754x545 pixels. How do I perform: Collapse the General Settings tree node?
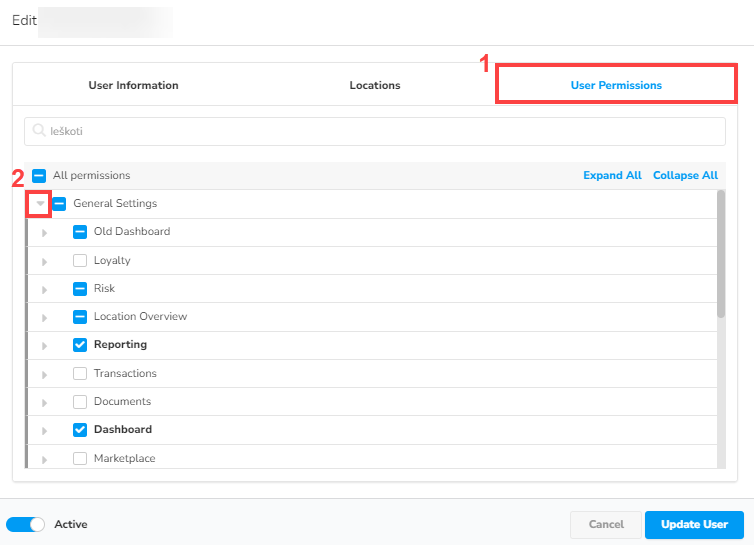click(x=40, y=204)
